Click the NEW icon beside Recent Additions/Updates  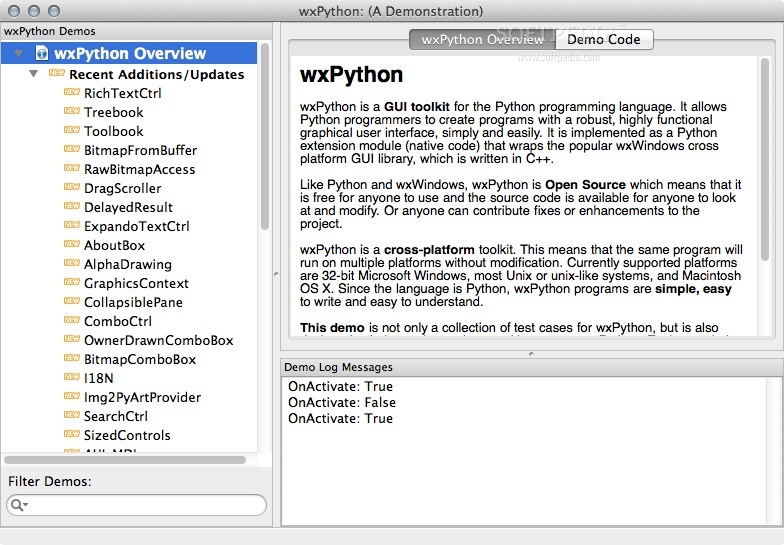(56, 73)
